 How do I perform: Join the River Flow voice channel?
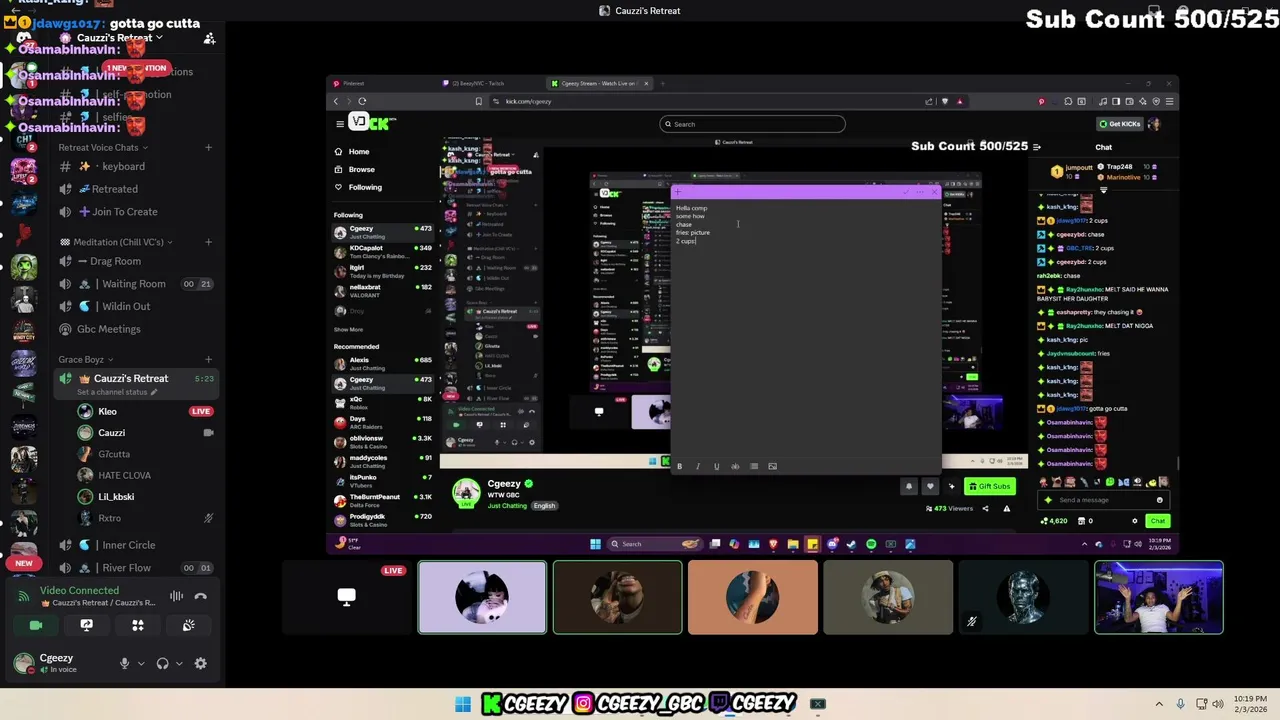coord(136,568)
